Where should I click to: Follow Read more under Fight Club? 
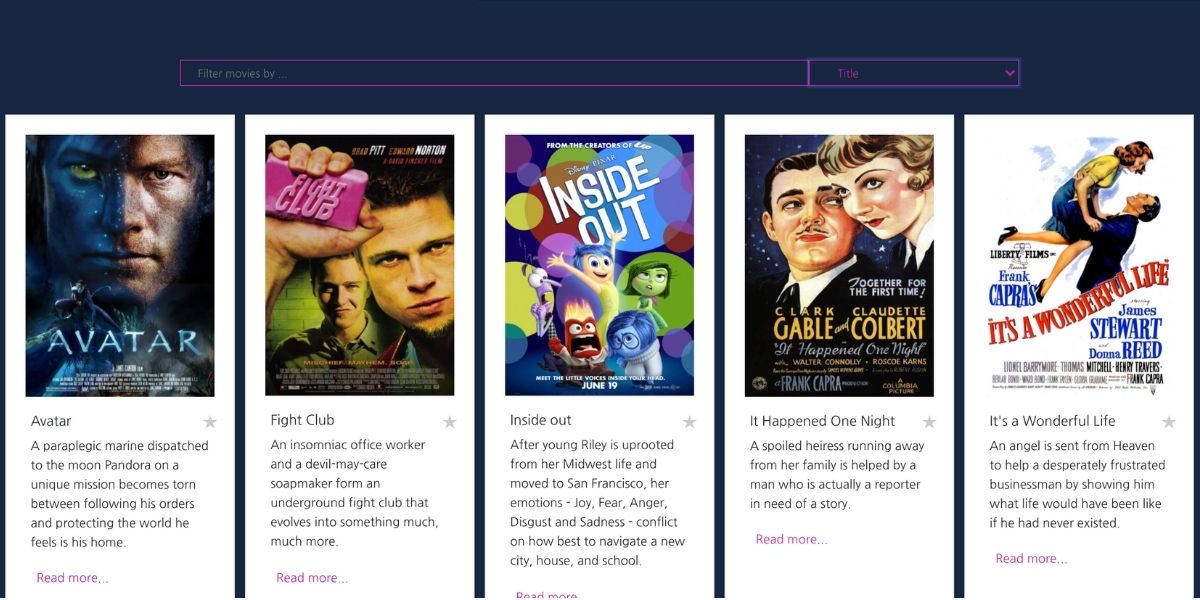coord(312,578)
